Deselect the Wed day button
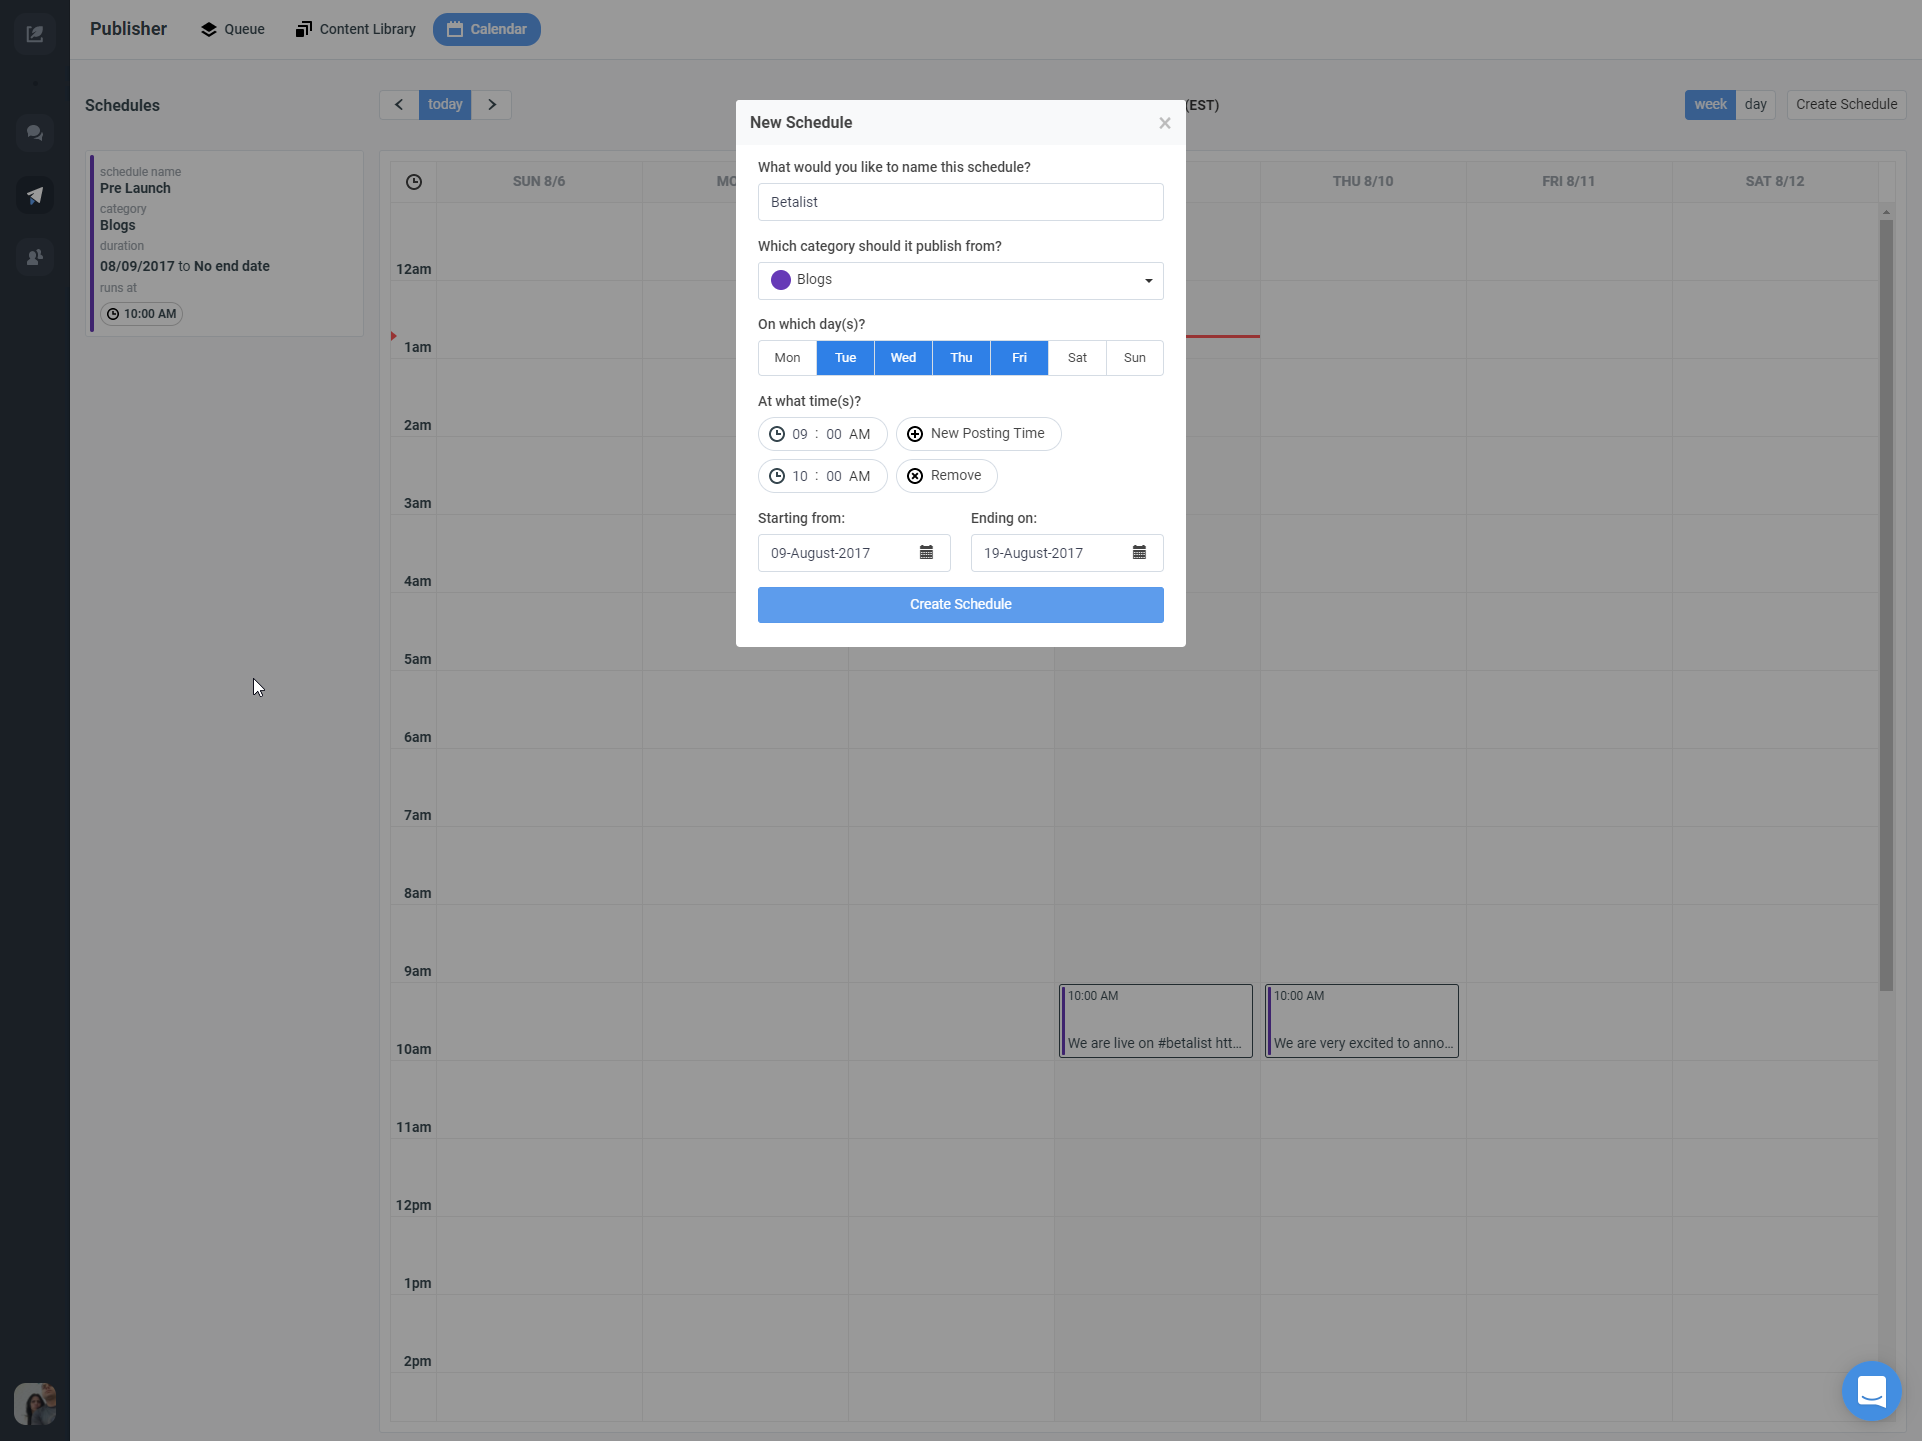Viewport: 1922px width, 1441px height. (x=903, y=358)
